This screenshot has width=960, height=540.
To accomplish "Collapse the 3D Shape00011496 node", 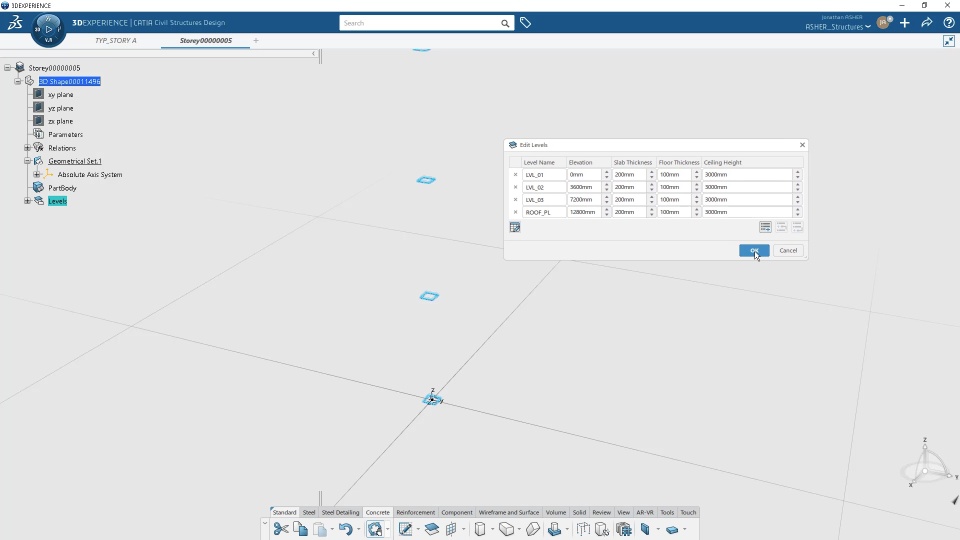I will click(18, 81).
